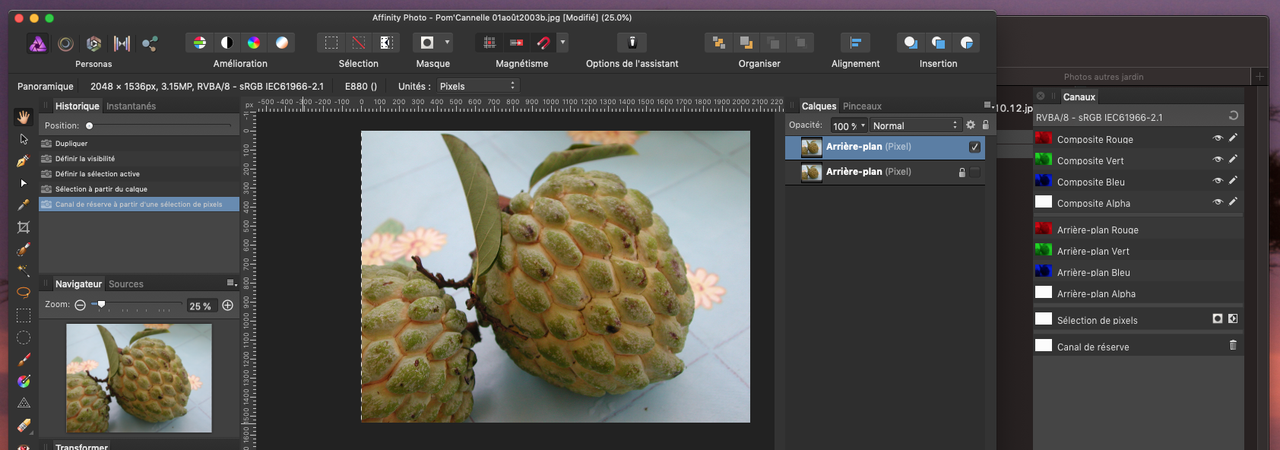Open Options de l'assistant

coord(632,43)
